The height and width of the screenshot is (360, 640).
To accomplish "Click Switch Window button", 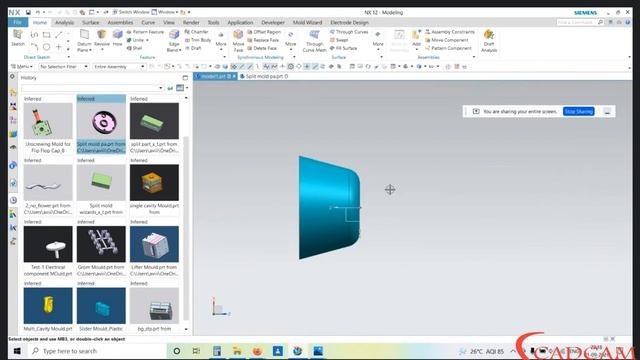I will [x=131, y=12].
